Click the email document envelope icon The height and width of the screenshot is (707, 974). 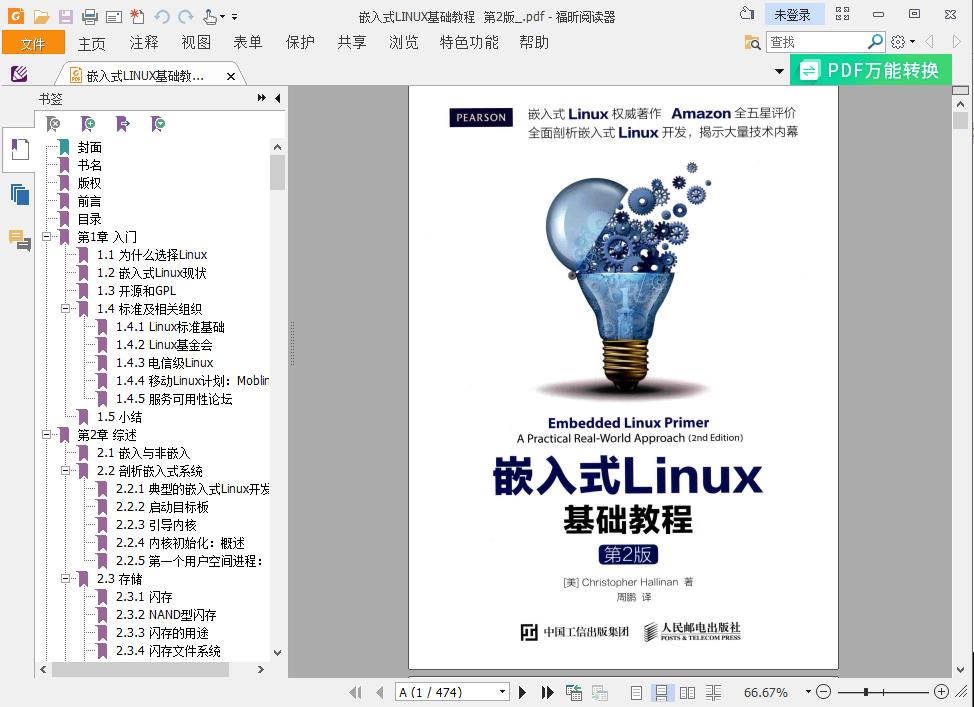coord(114,17)
